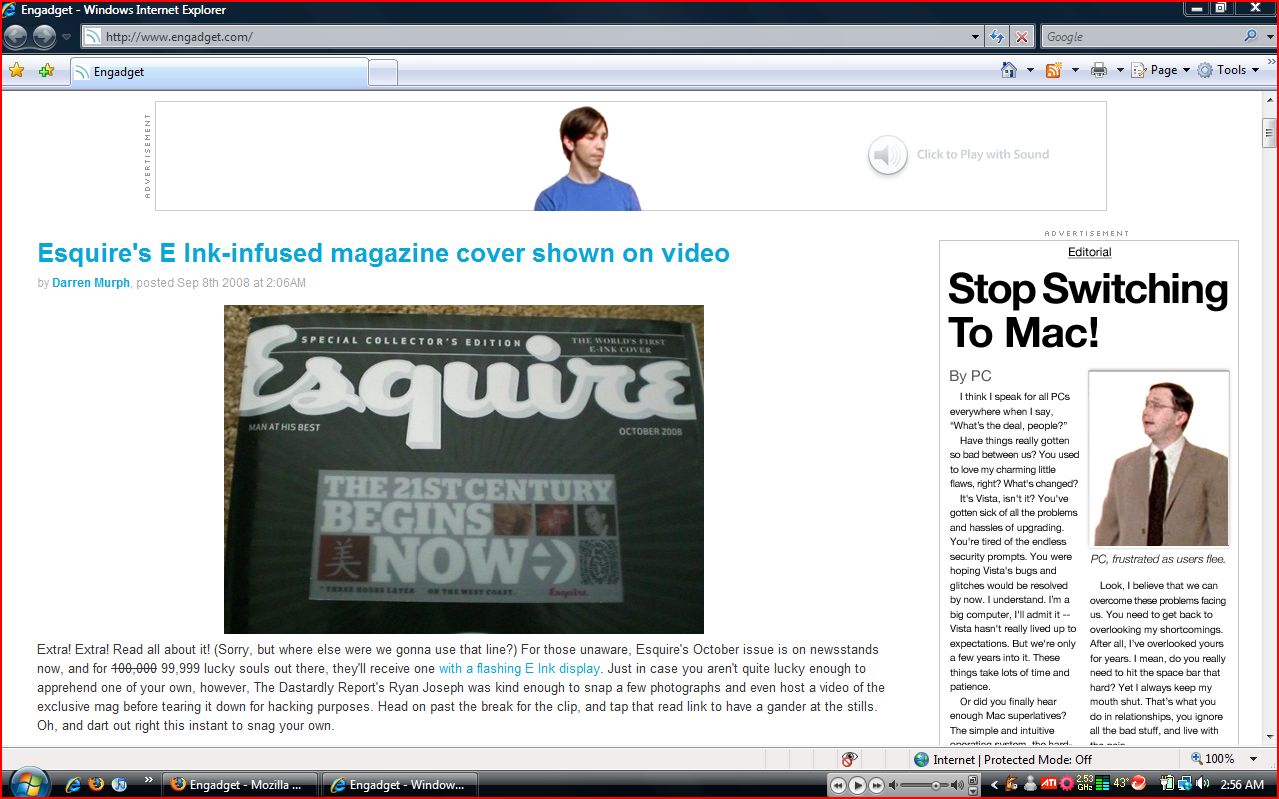Click media player Previous track button
The image size is (1279, 799).
pyautogui.click(x=838, y=785)
